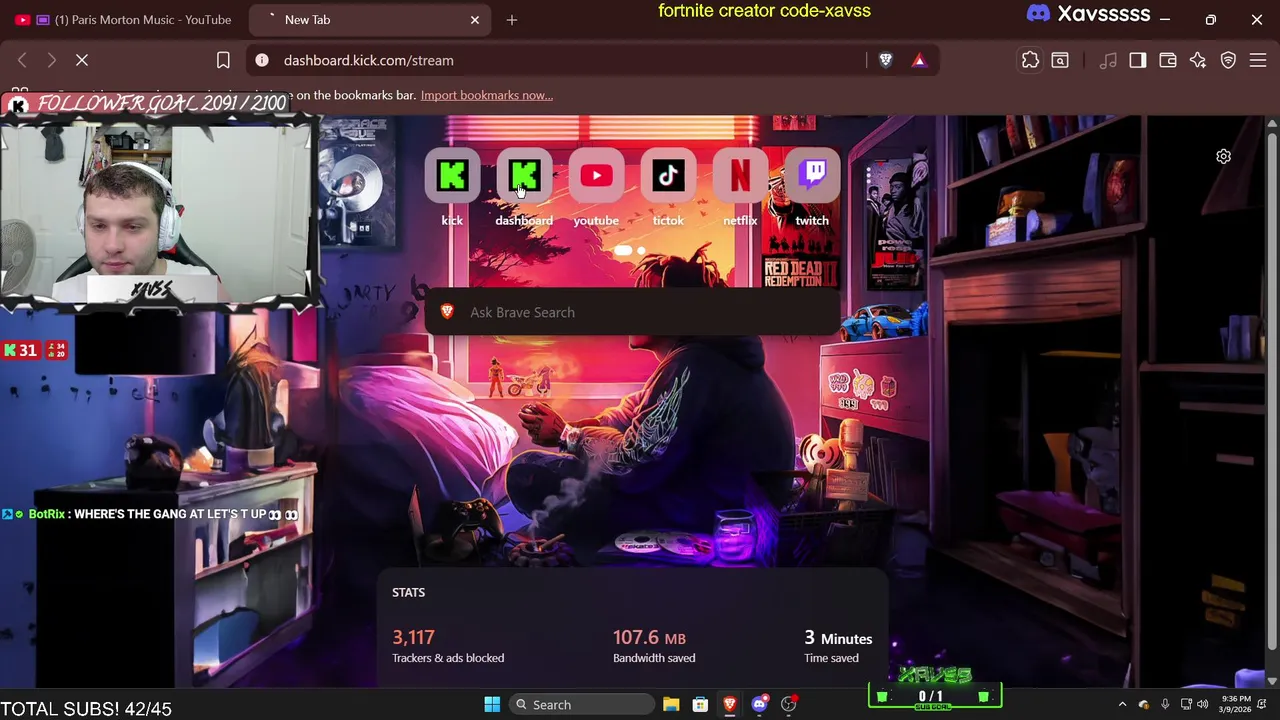The width and height of the screenshot is (1280, 720).
Task: Open the Brave VPN shield icon
Action: (x=1228, y=60)
